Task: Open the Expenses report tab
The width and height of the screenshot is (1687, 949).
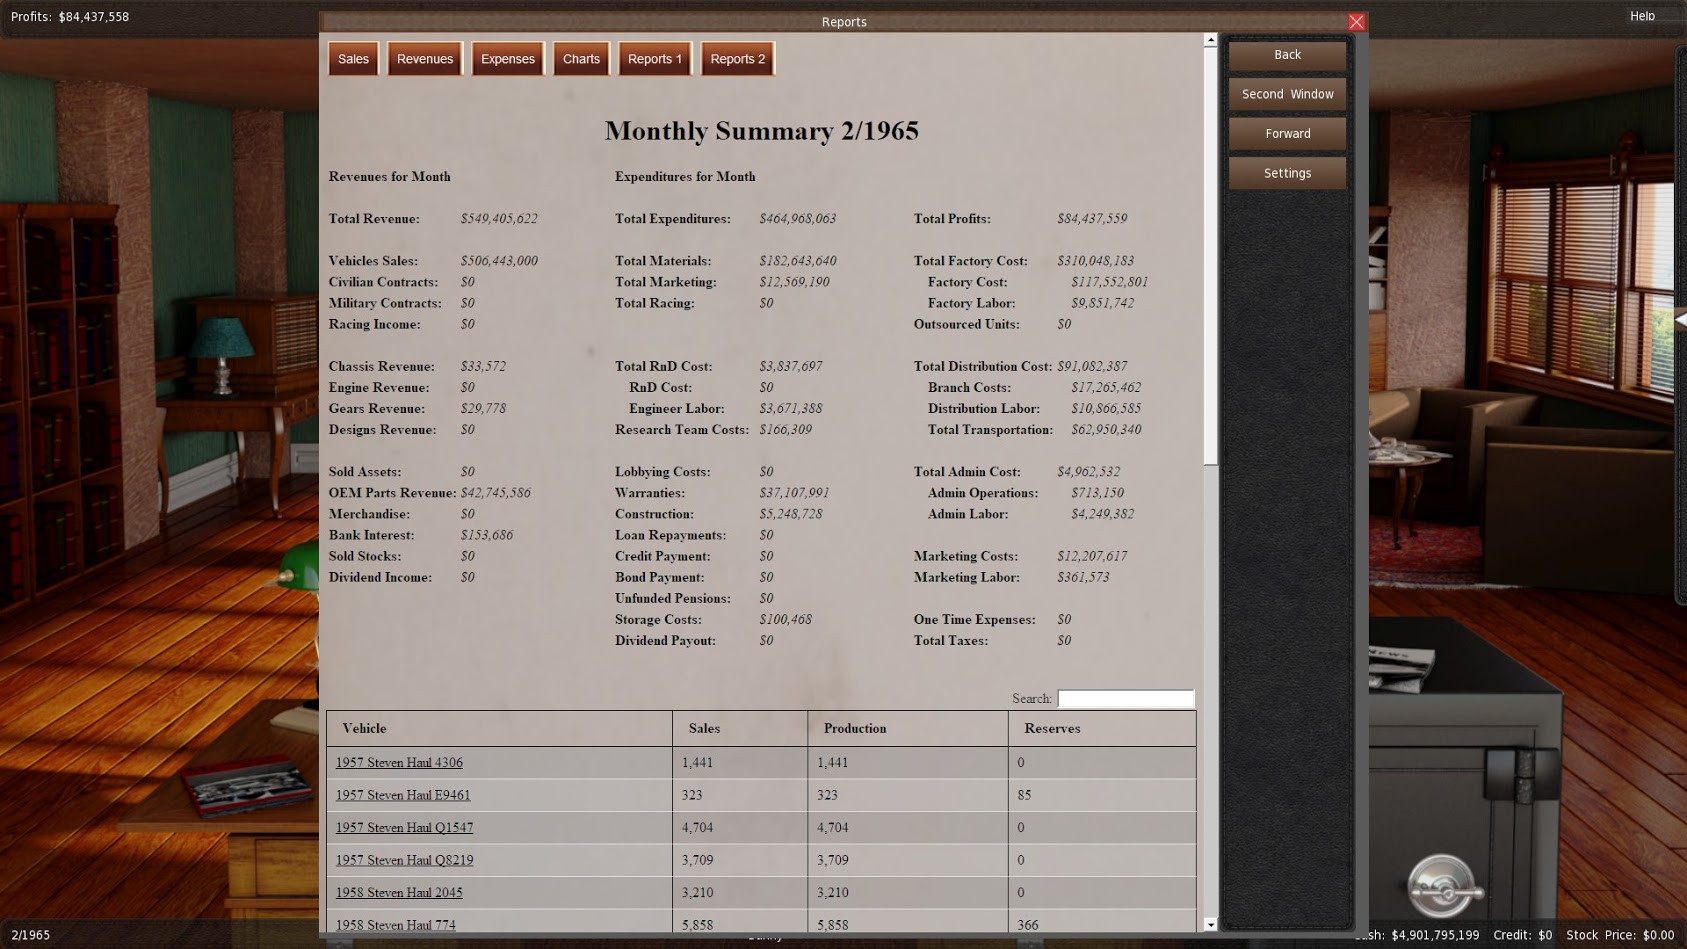Action: pyautogui.click(x=507, y=59)
